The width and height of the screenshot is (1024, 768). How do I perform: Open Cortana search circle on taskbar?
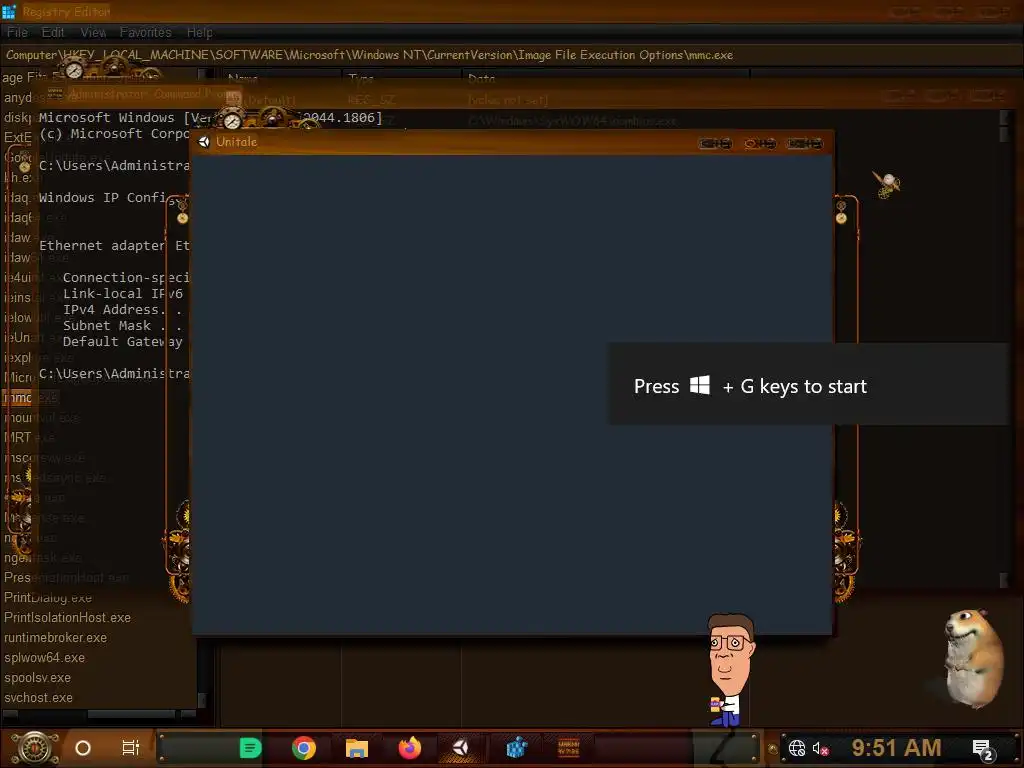click(x=83, y=748)
